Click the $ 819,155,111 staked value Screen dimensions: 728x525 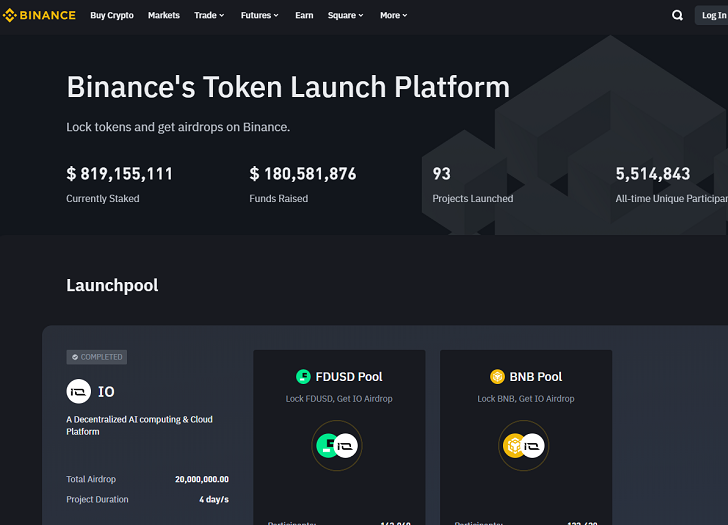pos(119,174)
